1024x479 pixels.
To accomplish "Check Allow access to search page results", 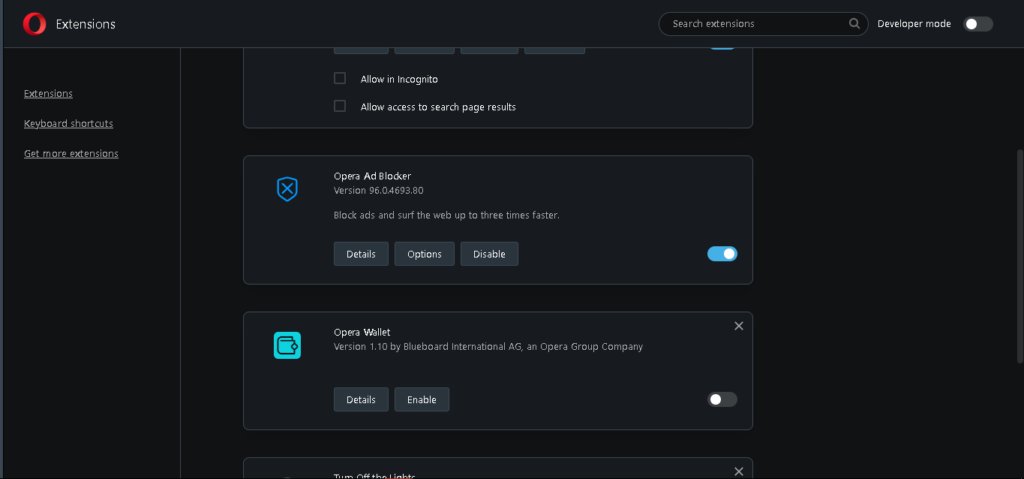I will (340, 106).
